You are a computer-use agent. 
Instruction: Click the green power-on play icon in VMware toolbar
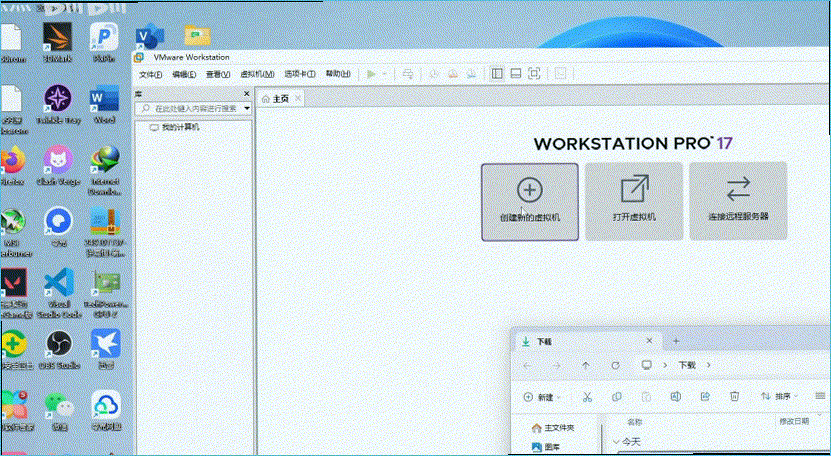[x=372, y=74]
